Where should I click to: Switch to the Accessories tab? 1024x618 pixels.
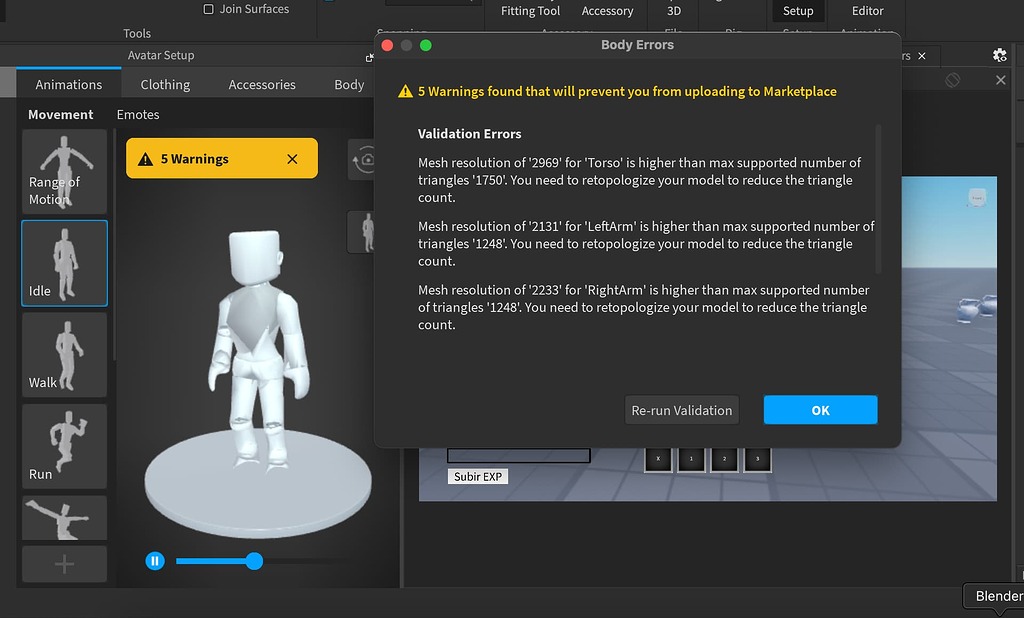coord(262,84)
